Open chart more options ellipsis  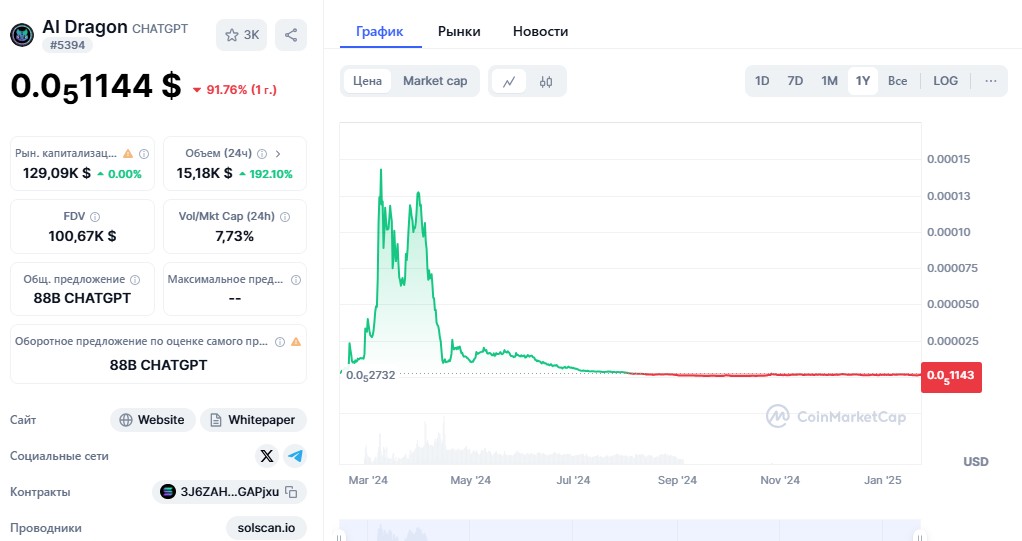tap(991, 81)
